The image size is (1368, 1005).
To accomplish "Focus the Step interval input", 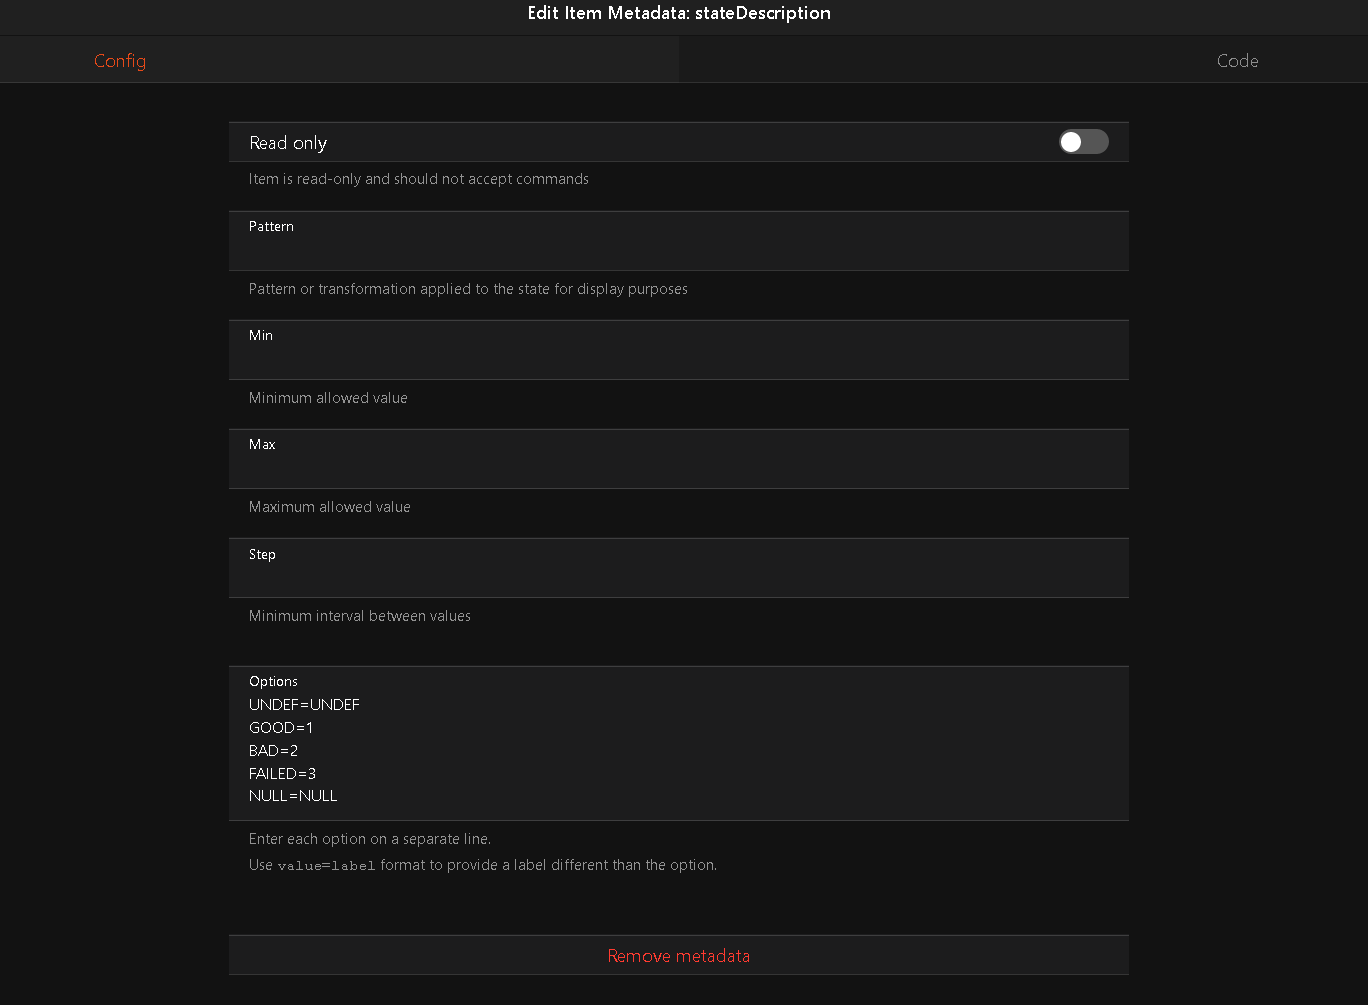I will pyautogui.click(x=678, y=578).
